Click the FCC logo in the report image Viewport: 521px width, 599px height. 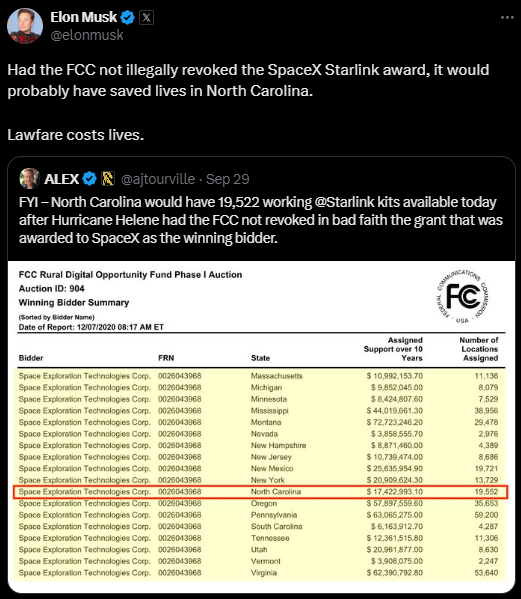[x=463, y=297]
